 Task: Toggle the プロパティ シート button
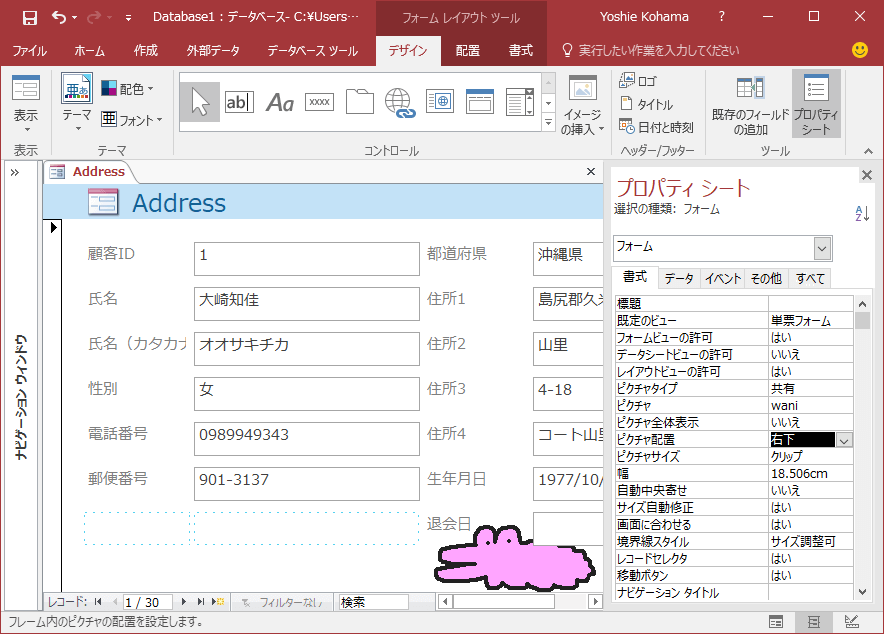click(816, 104)
